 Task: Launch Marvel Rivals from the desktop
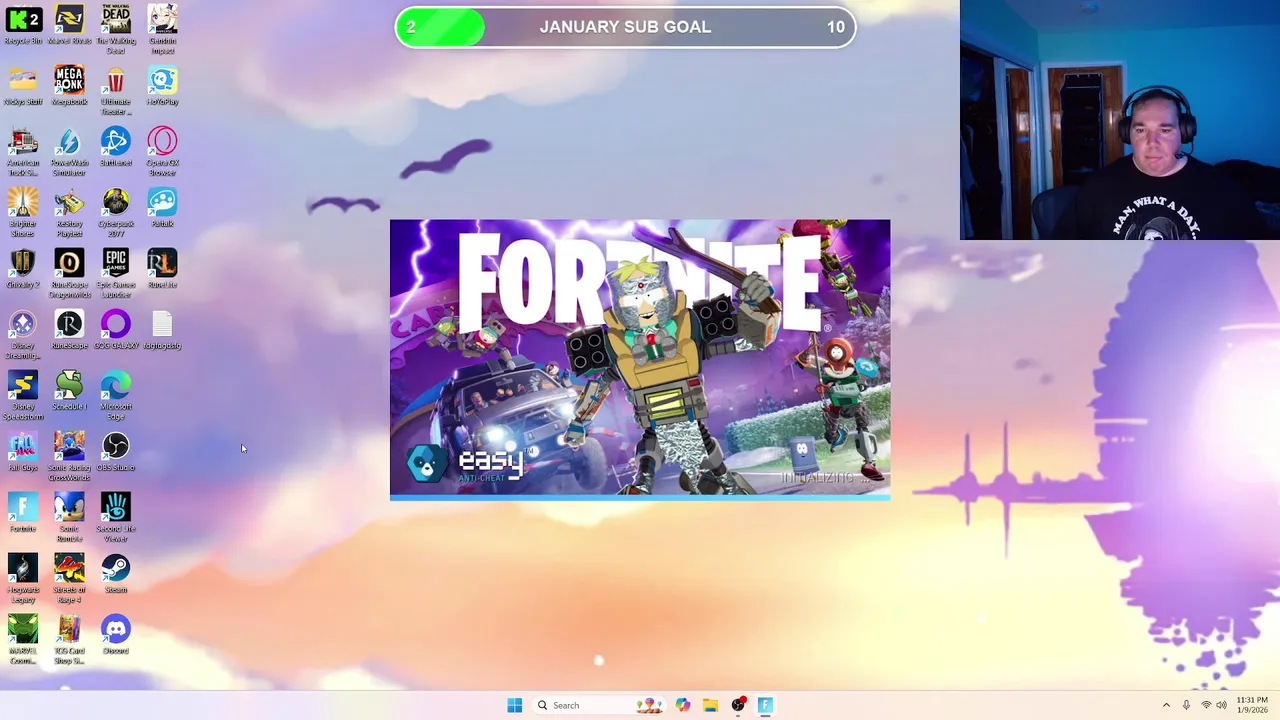(x=69, y=26)
